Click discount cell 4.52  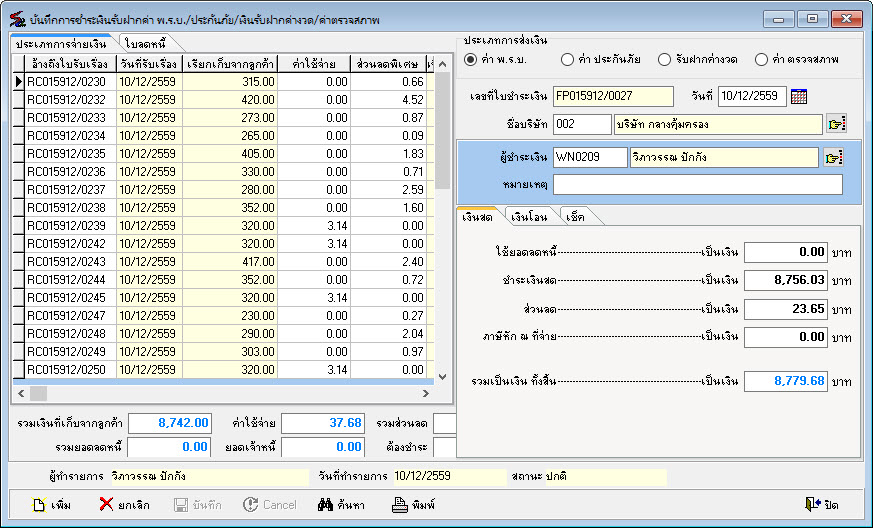(389, 100)
